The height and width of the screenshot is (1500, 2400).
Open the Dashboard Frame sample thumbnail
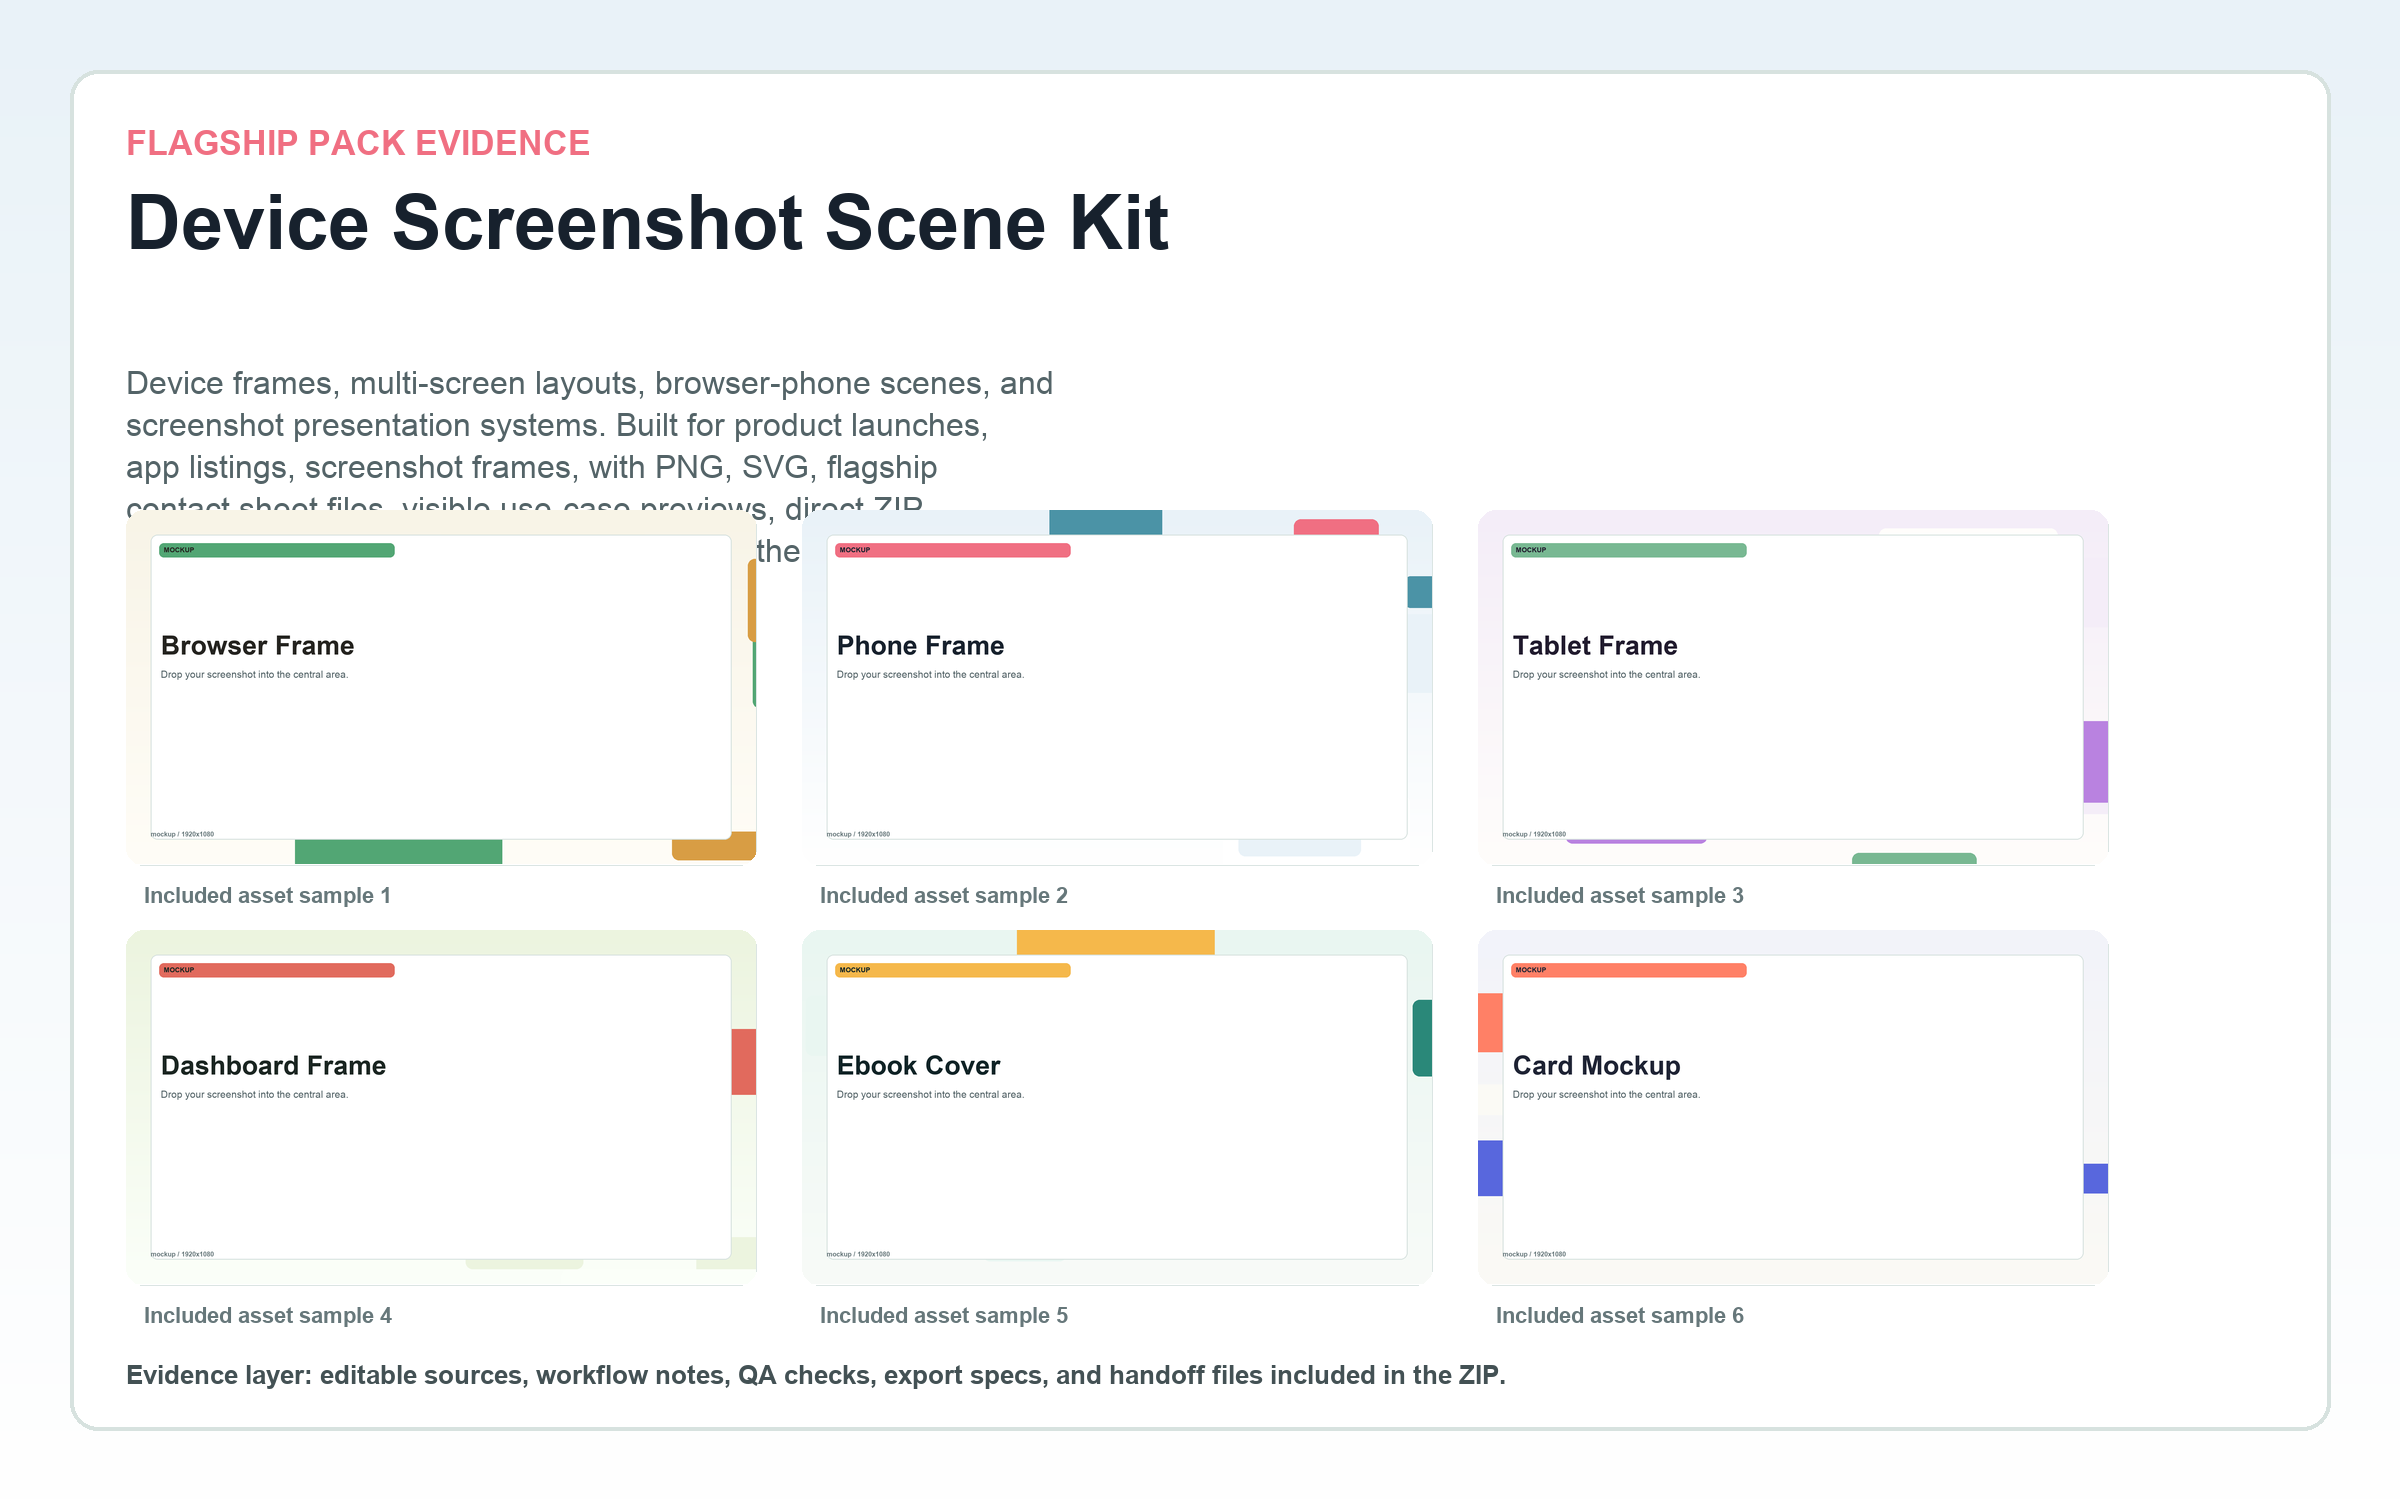pyautogui.click(x=441, y=1108)
